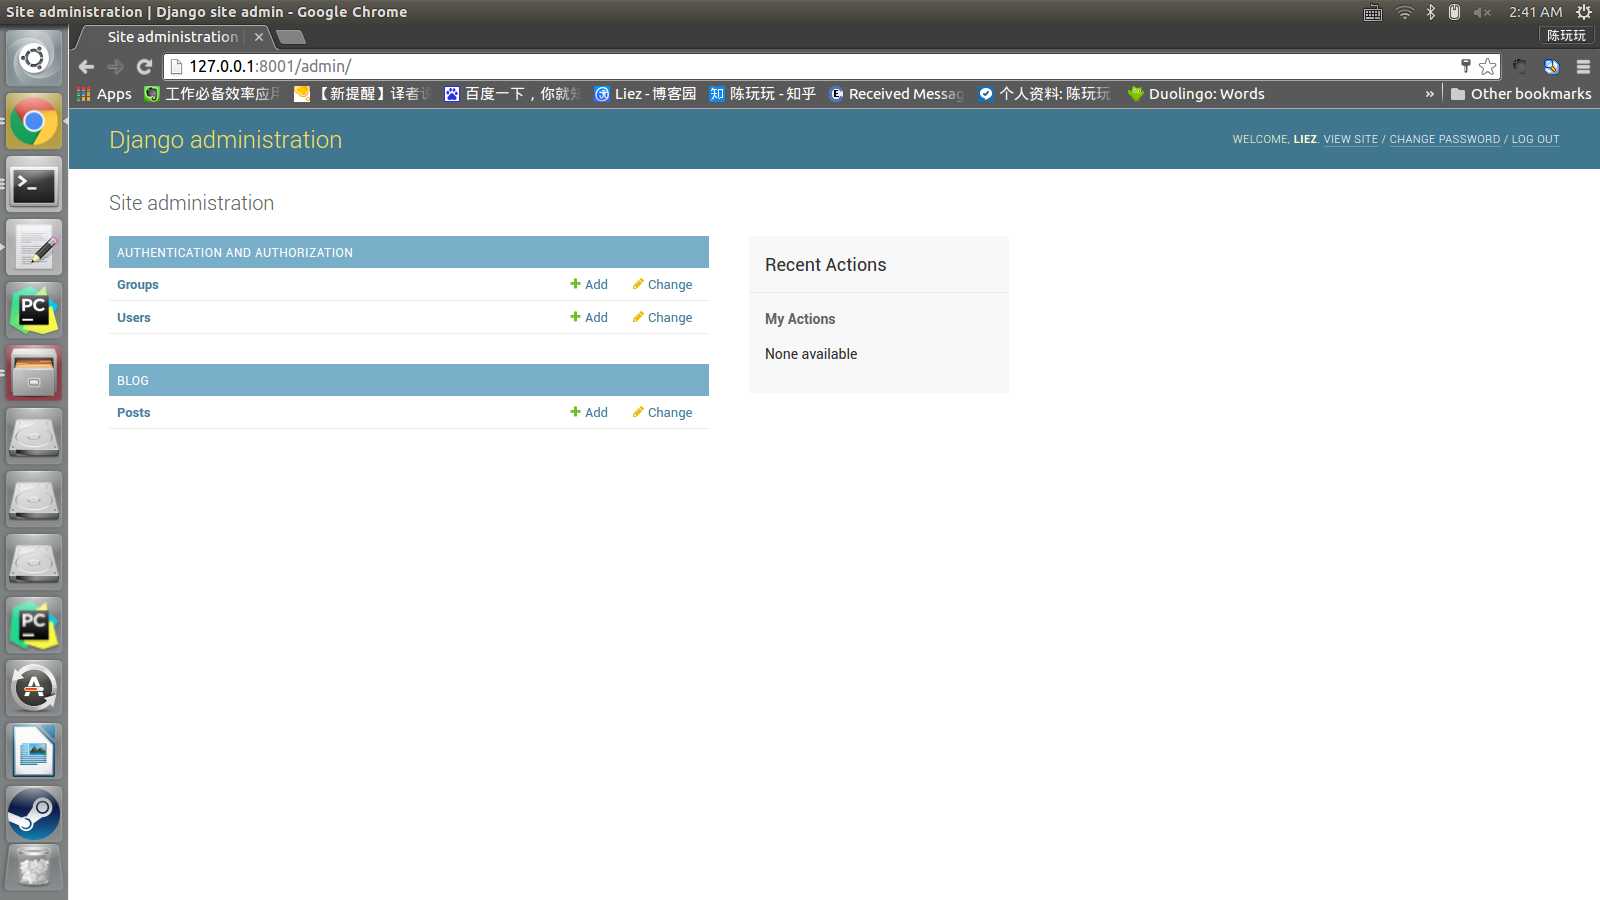Click the Change Password link

(1444, 139)
